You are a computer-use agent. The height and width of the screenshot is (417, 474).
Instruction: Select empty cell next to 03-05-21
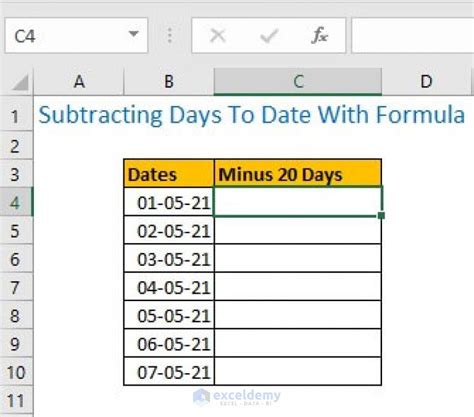click(298, 258)
